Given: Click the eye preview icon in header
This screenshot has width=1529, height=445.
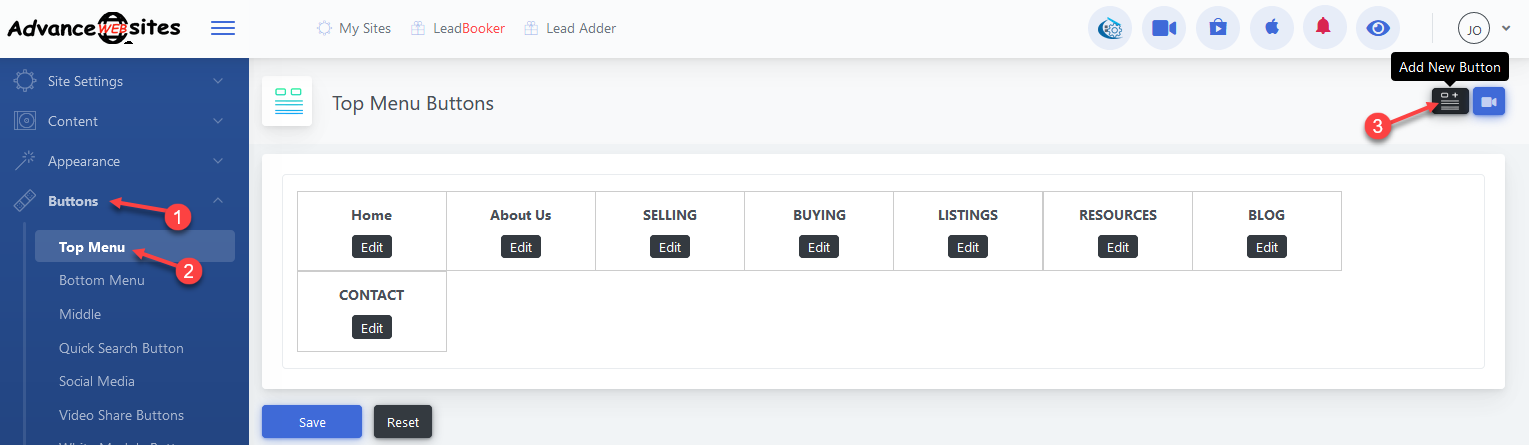Looking at the screenshot, I should tap(1378, 28).
